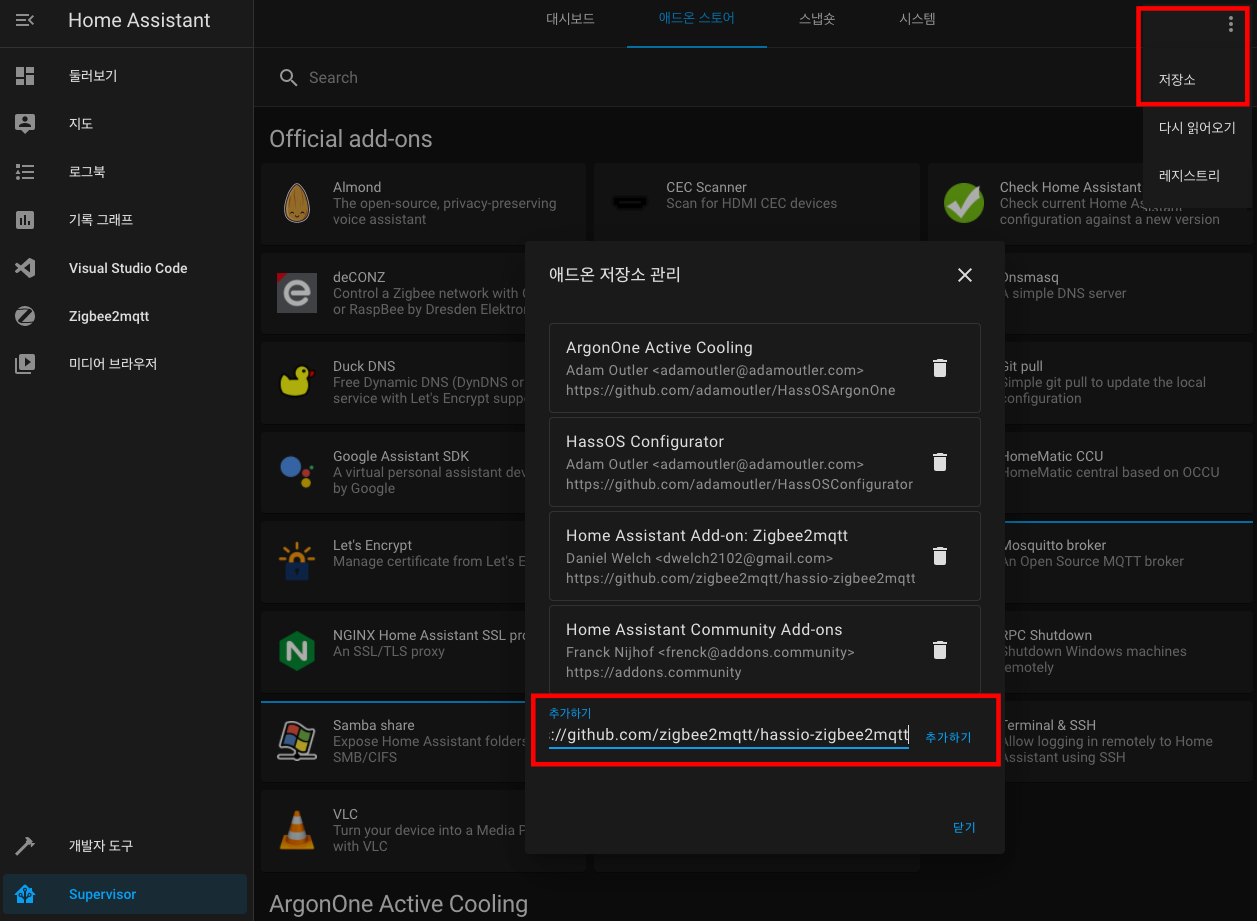
Task: Open the Terminal & SSH add-on card
Action: pos(1128,741)
